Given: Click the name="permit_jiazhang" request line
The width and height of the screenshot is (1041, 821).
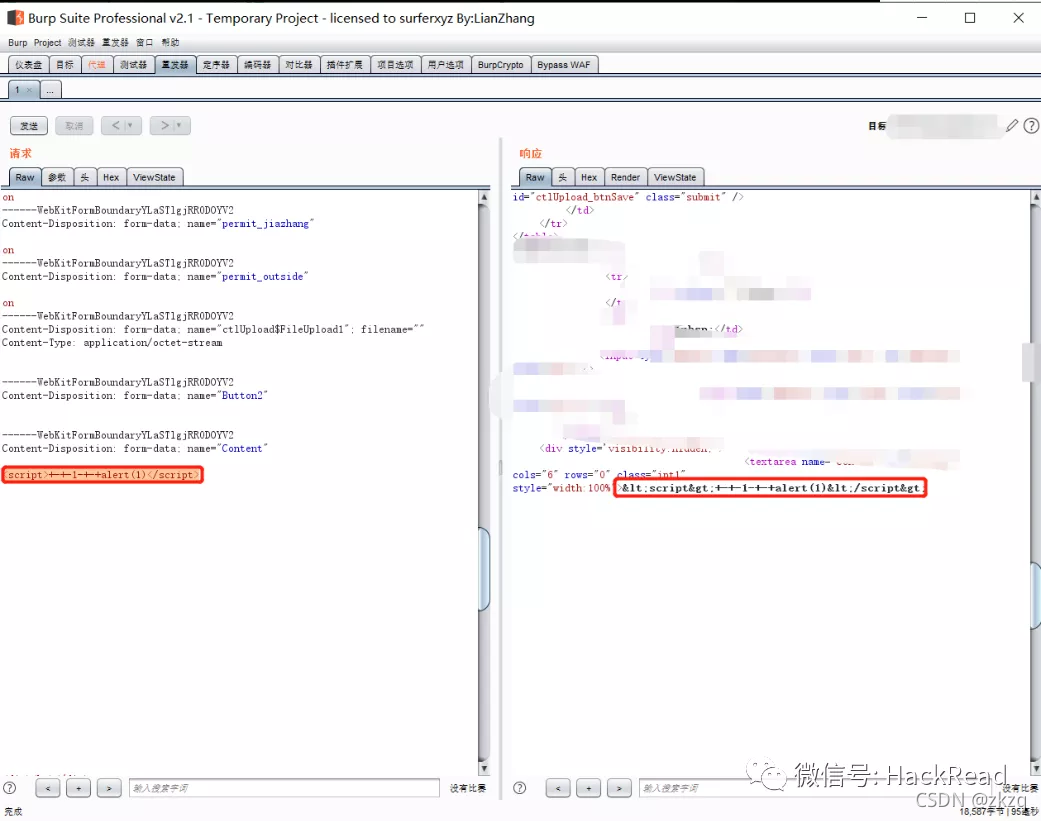Looking at the screenshot, I should coord(158,224).
